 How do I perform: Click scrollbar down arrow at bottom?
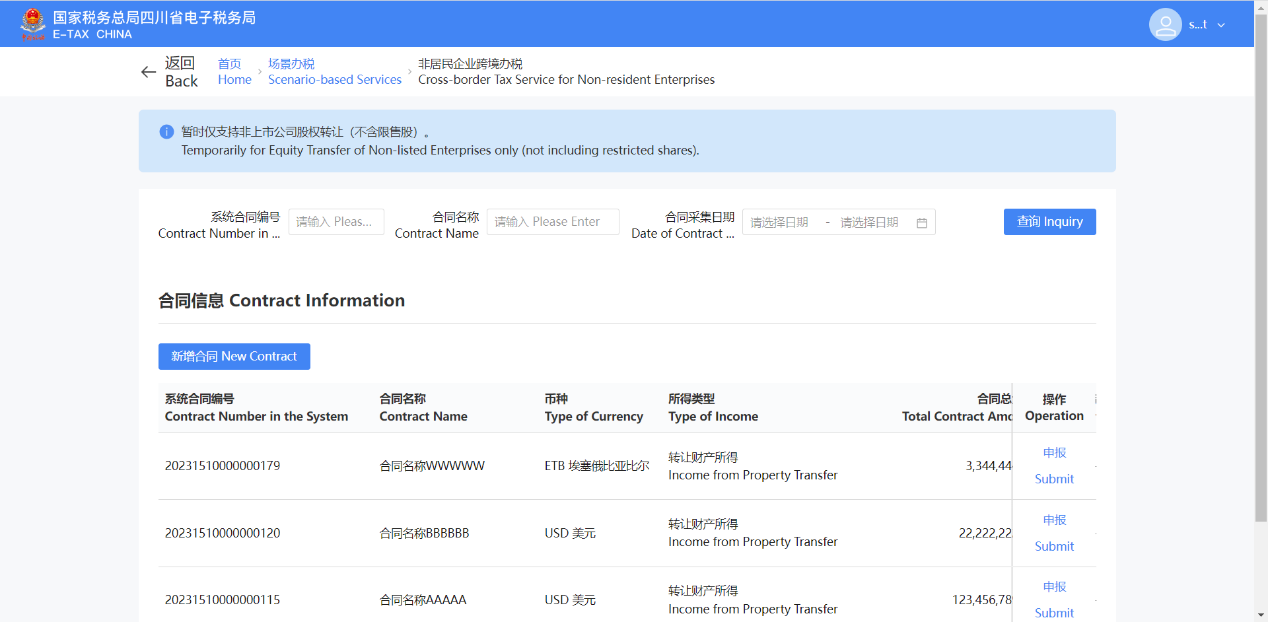click(1260, 614)
